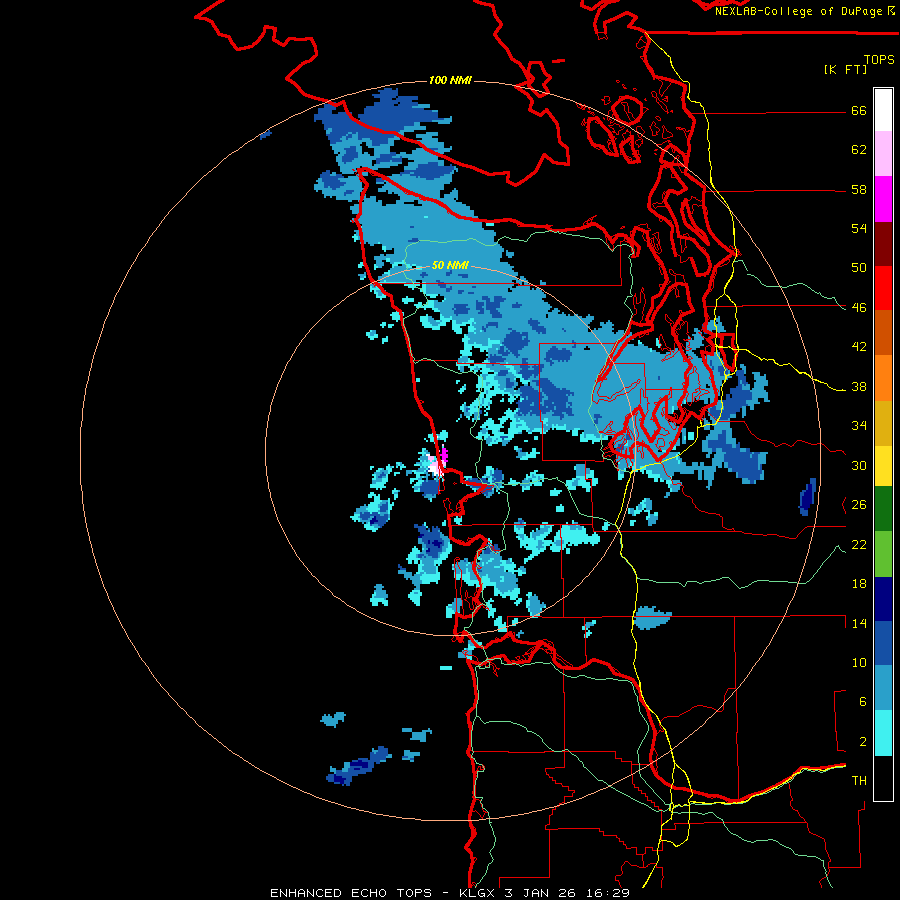The image size is (900, 900).
Task: Click the medium blue legend swatch
Action: point(883,643)
